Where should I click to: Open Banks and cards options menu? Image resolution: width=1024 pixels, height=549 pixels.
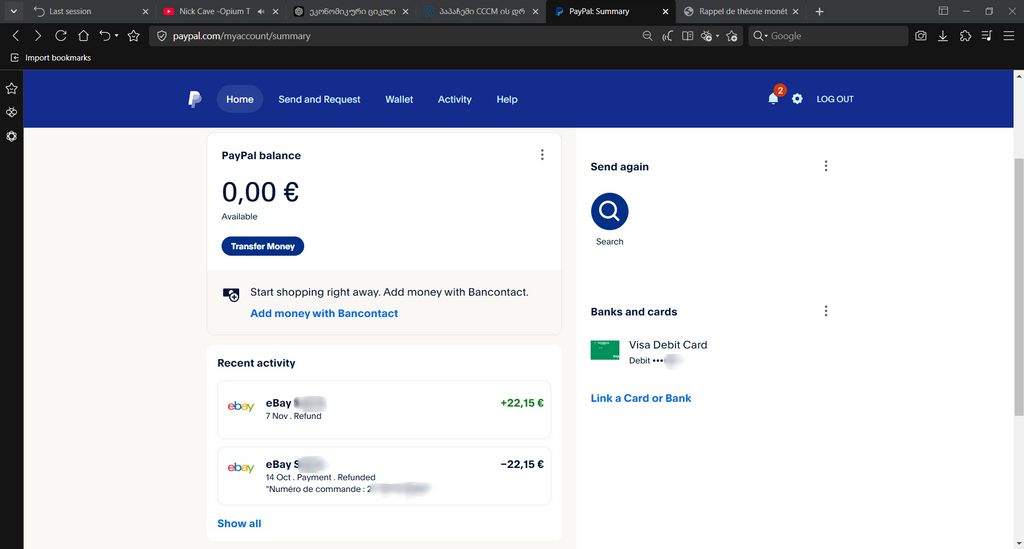825,311
